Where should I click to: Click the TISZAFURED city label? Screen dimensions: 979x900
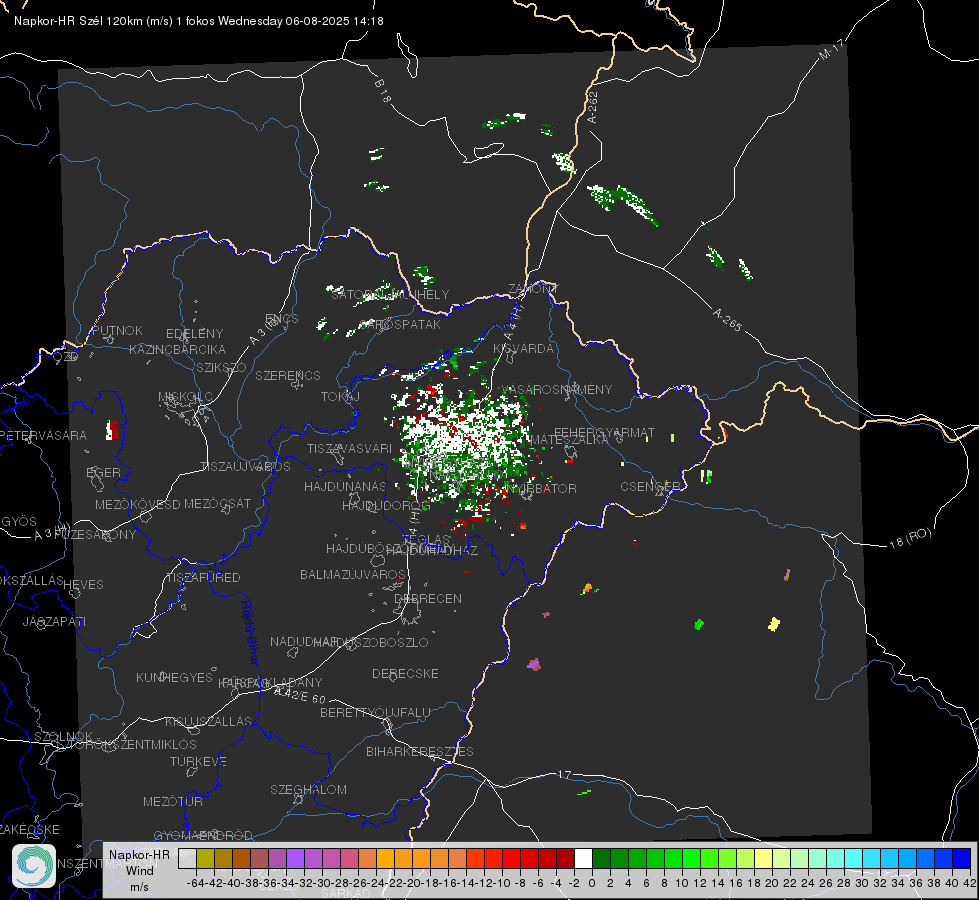(203, 577)
